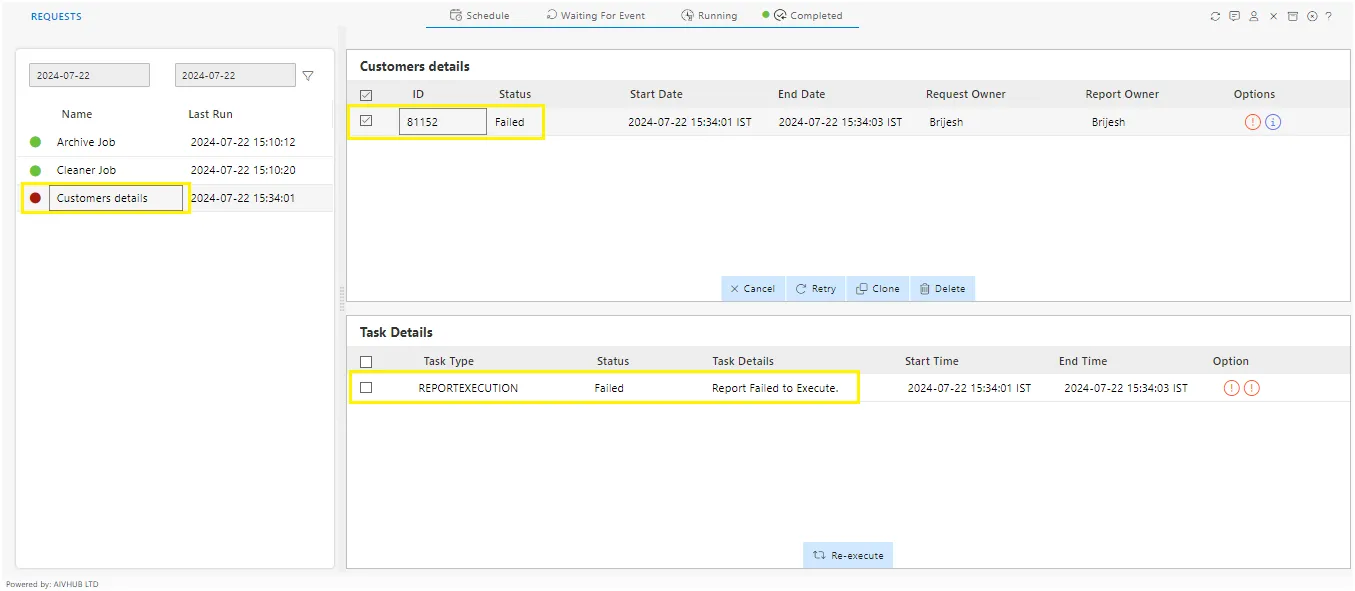Open help via the question mark icon
The image size is (1355, 591).
(x=1328, y=16)
